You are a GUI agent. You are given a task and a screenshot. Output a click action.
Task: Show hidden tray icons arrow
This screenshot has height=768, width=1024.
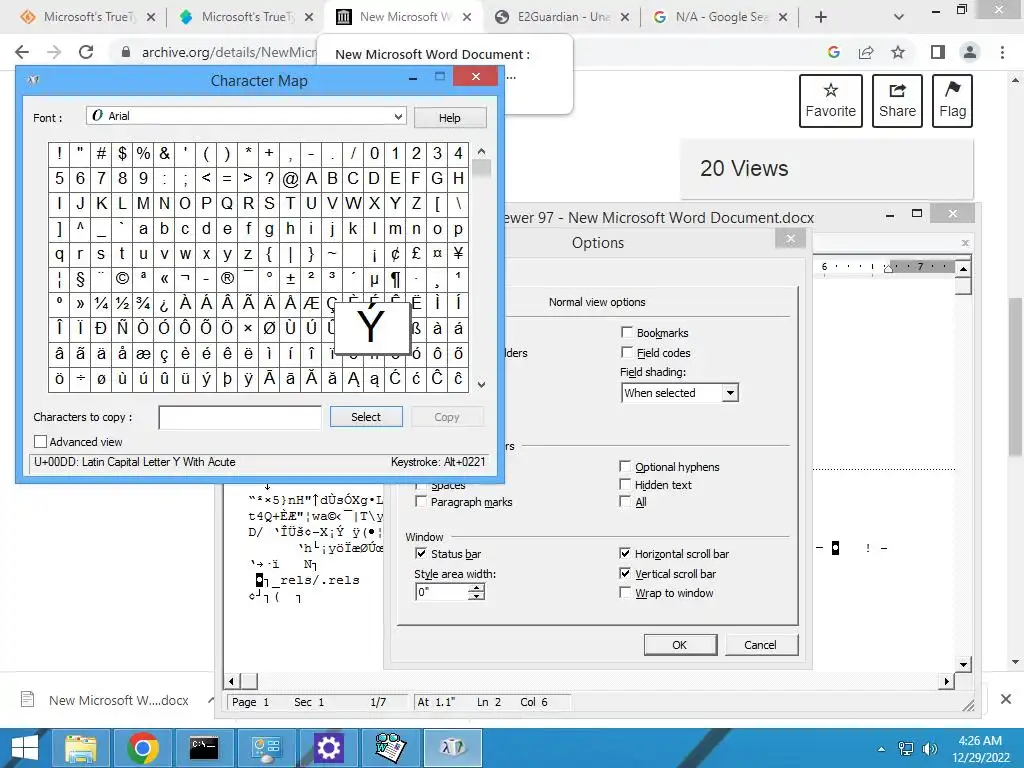point(882,749)
